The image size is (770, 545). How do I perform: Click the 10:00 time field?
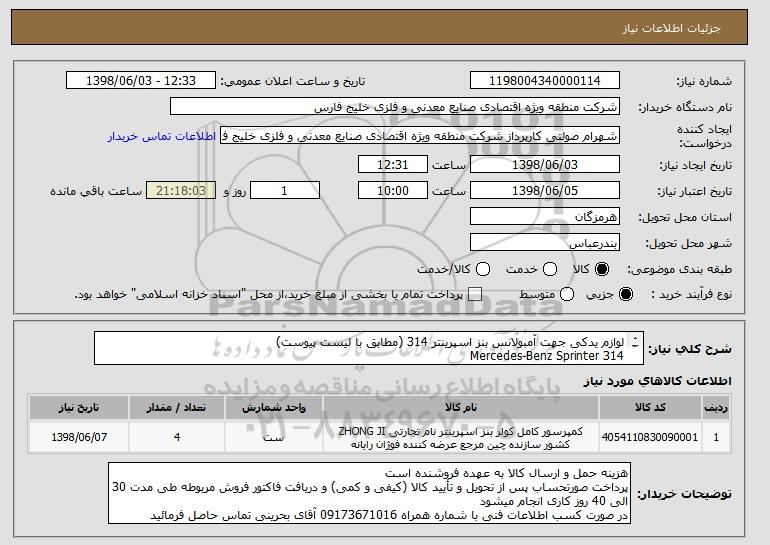point(393,191)
